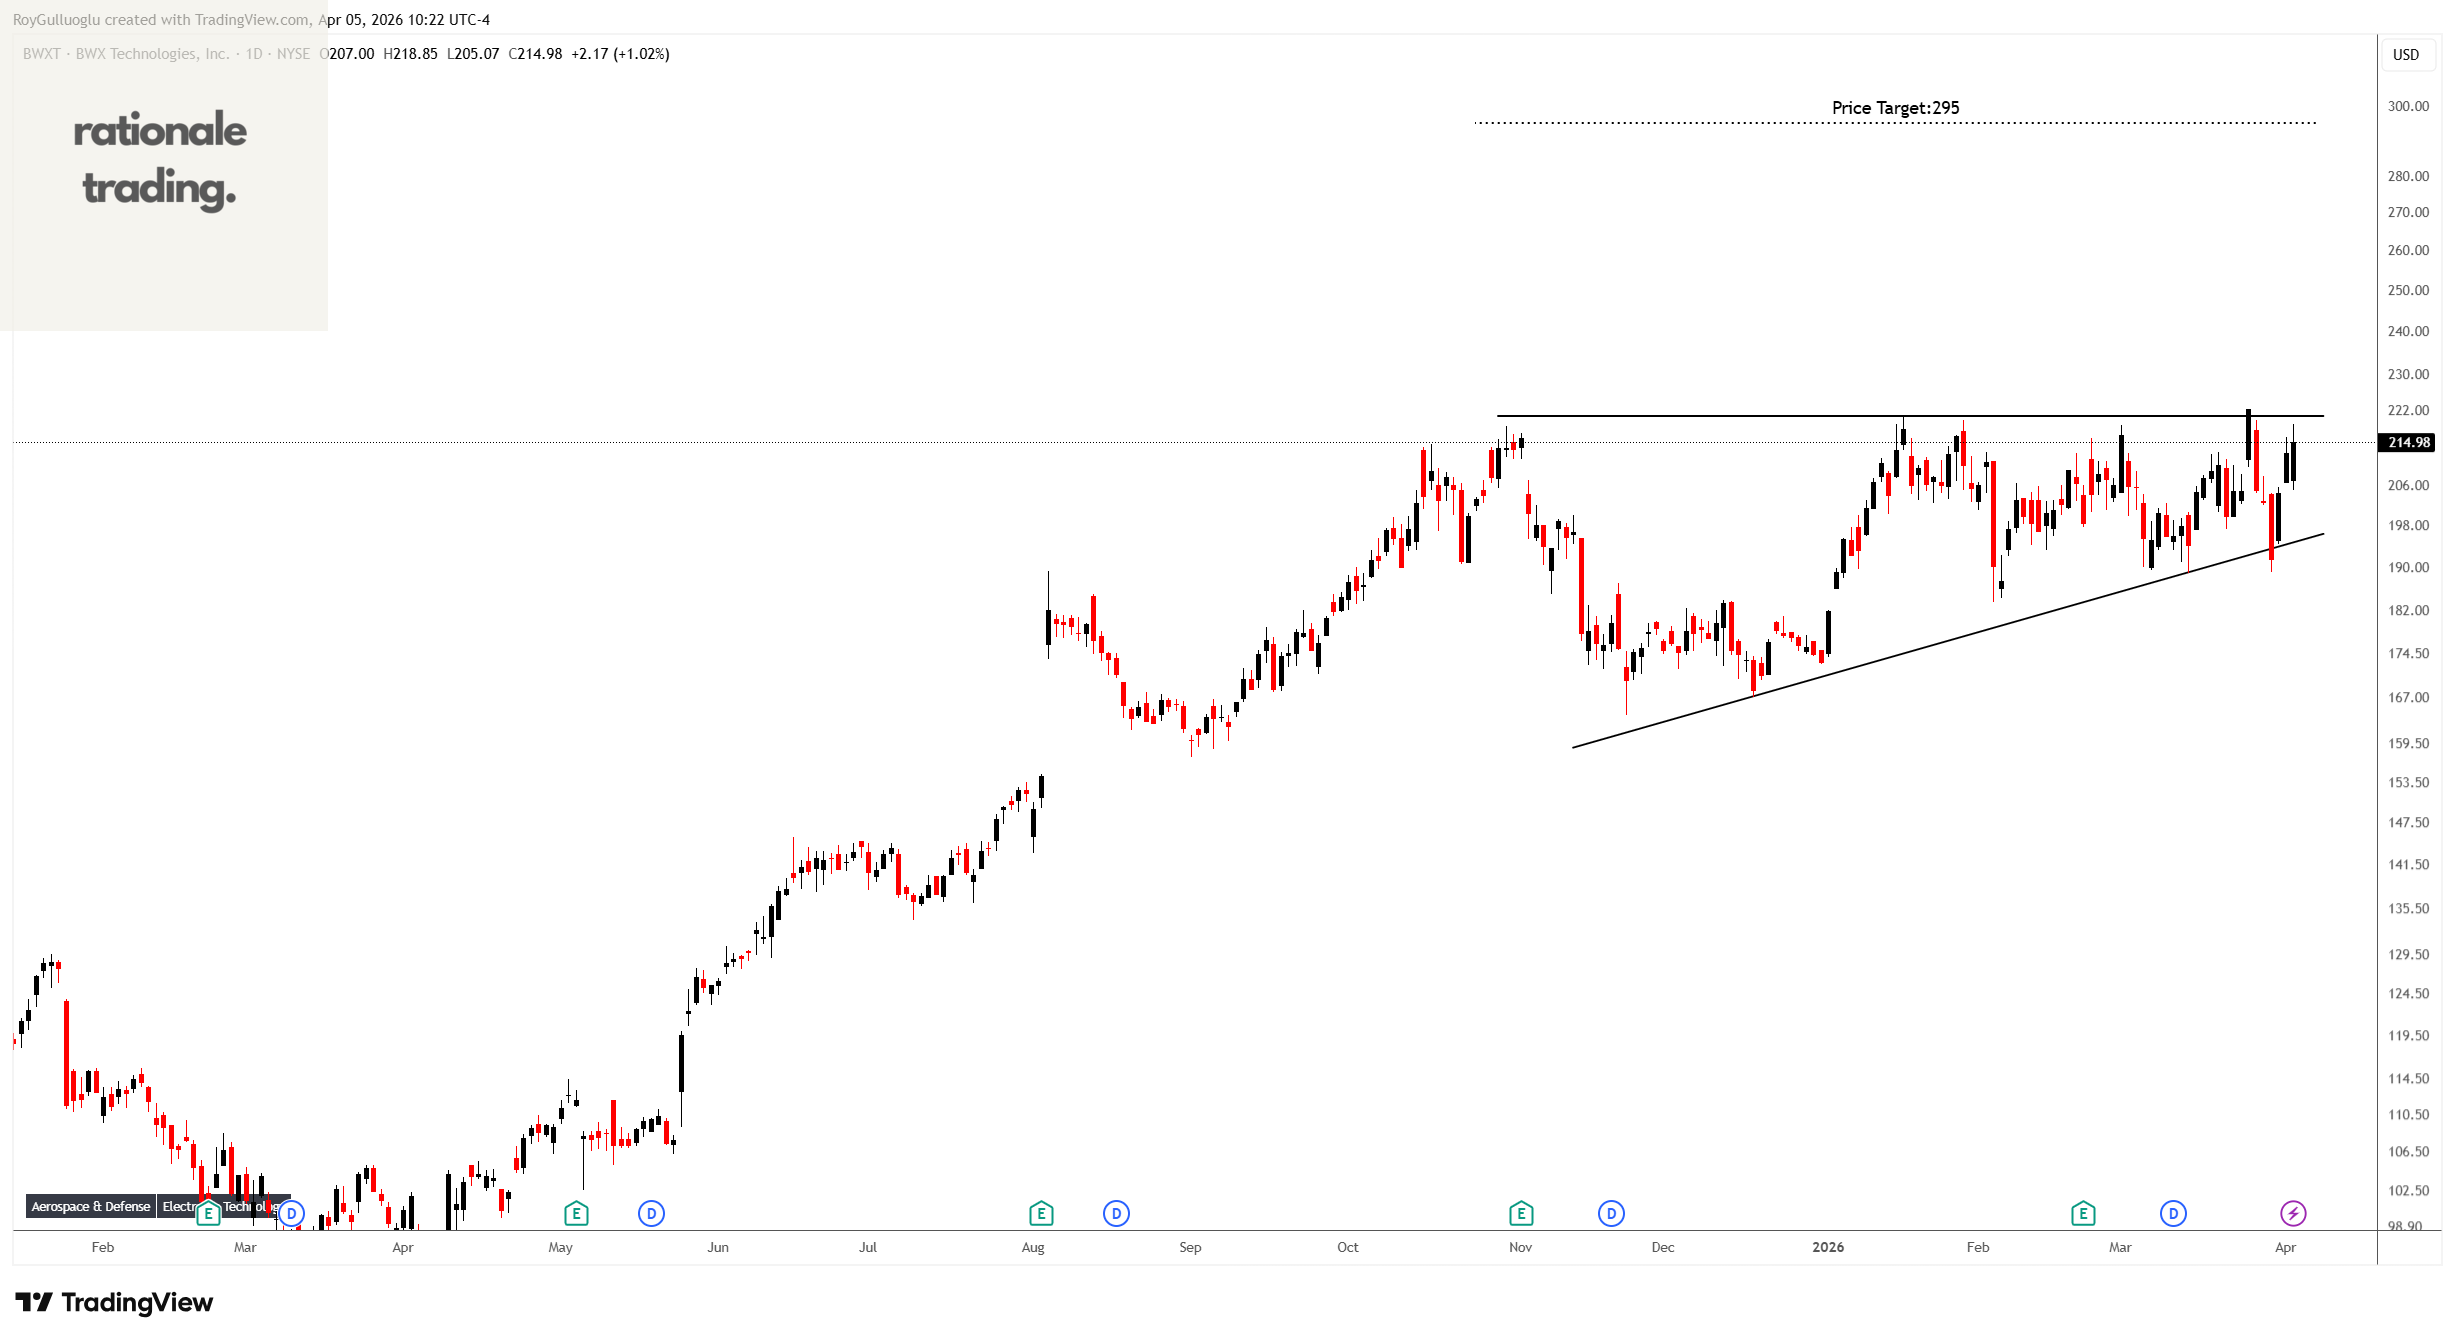2455x1340 pixels.
Task: Click the earnings icon near Mar 2025
Action: (x=208, y=1213)
